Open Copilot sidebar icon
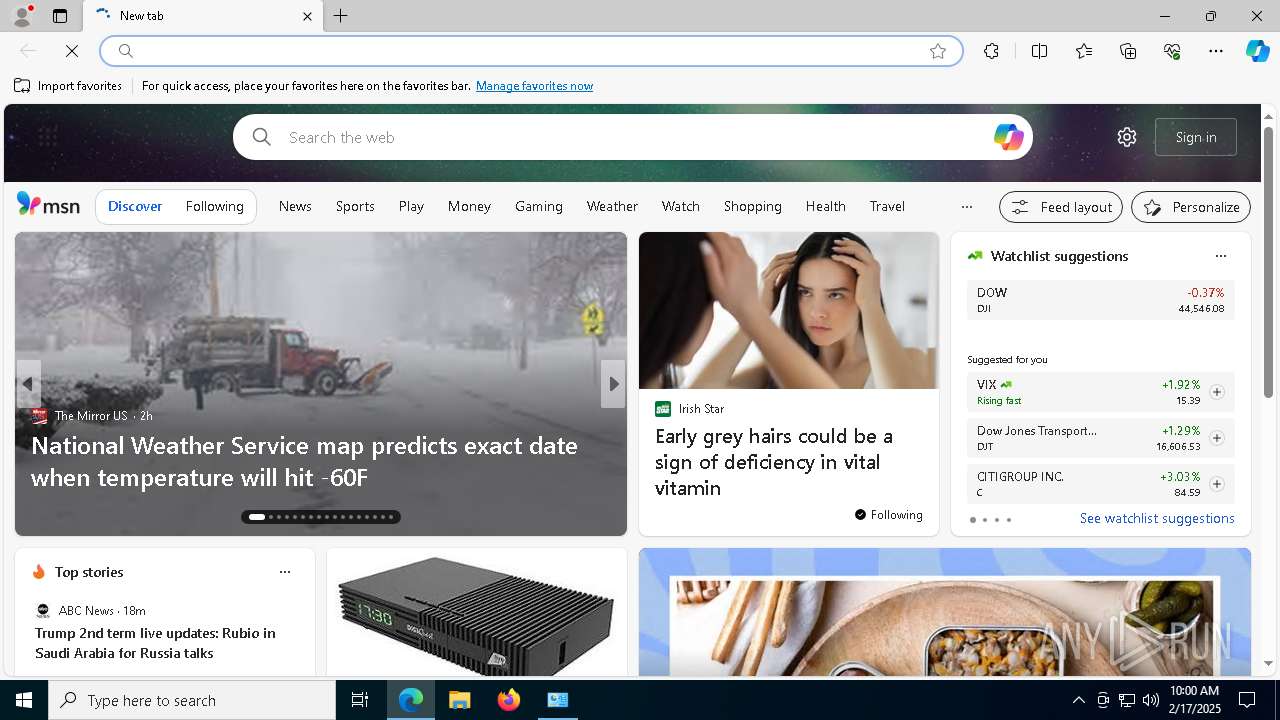1280x720 pixels. click(x=1257, y=51)
